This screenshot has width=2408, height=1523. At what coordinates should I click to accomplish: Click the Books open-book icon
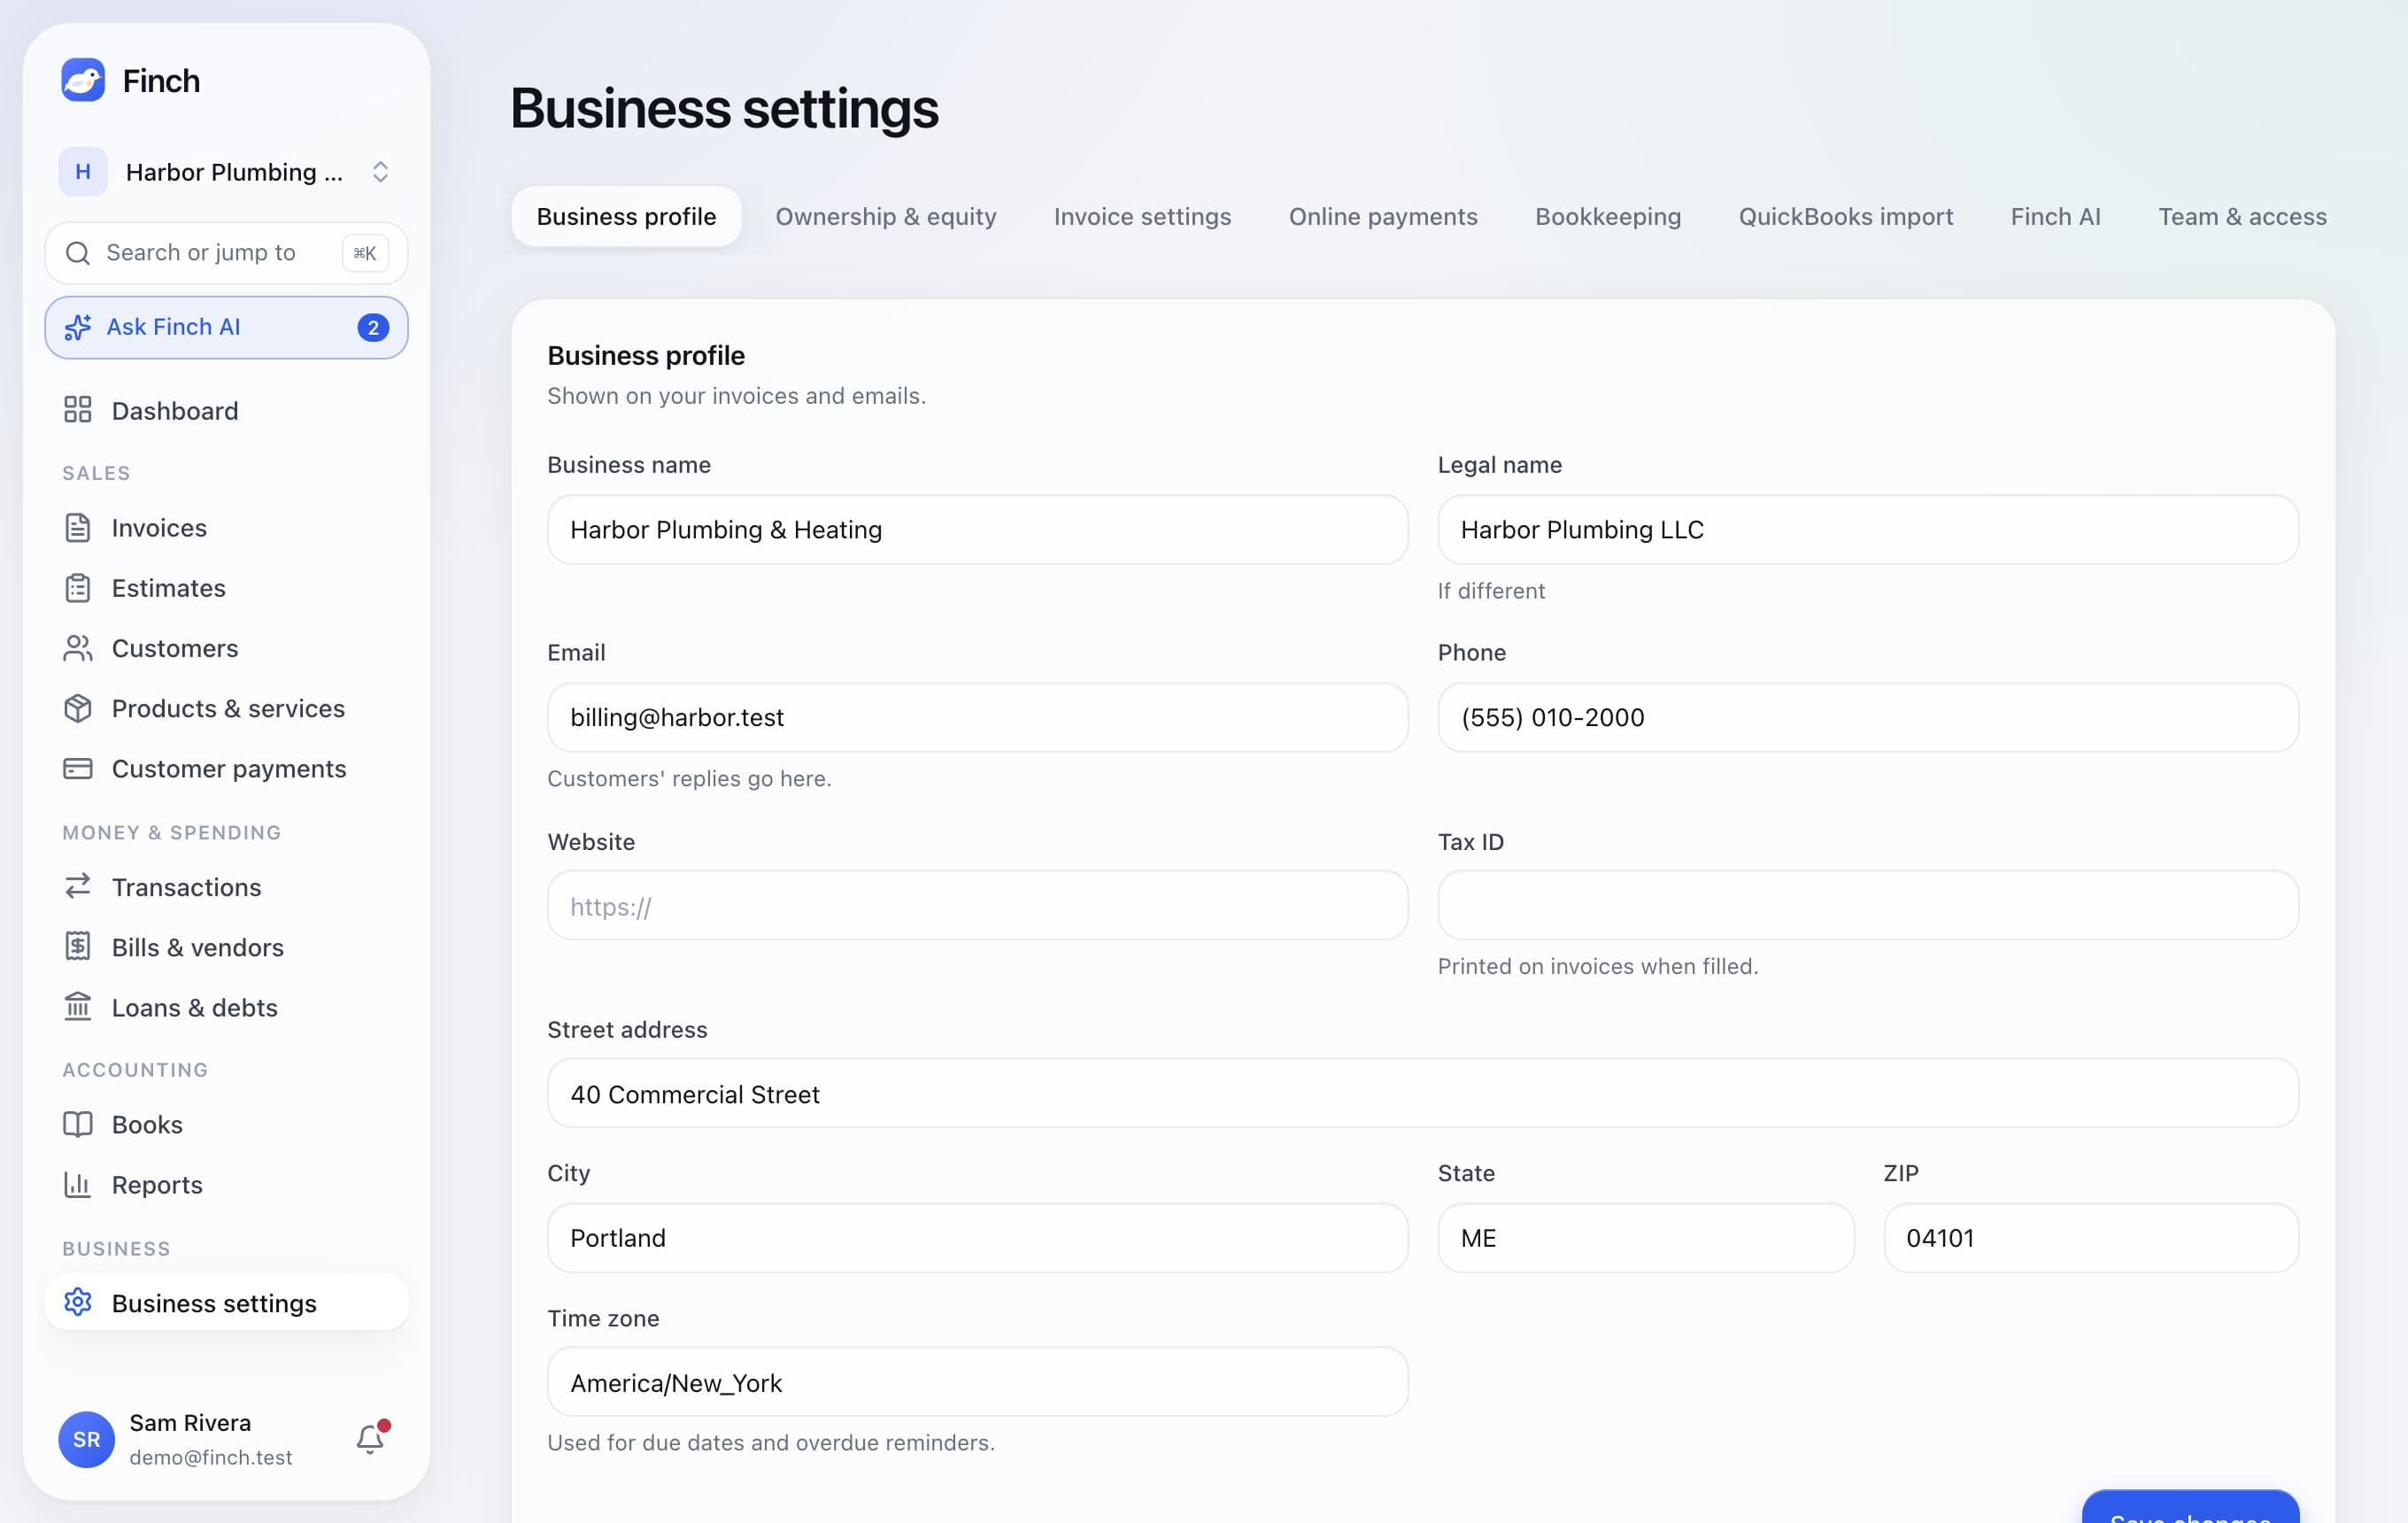click(x=78, y=1124)
